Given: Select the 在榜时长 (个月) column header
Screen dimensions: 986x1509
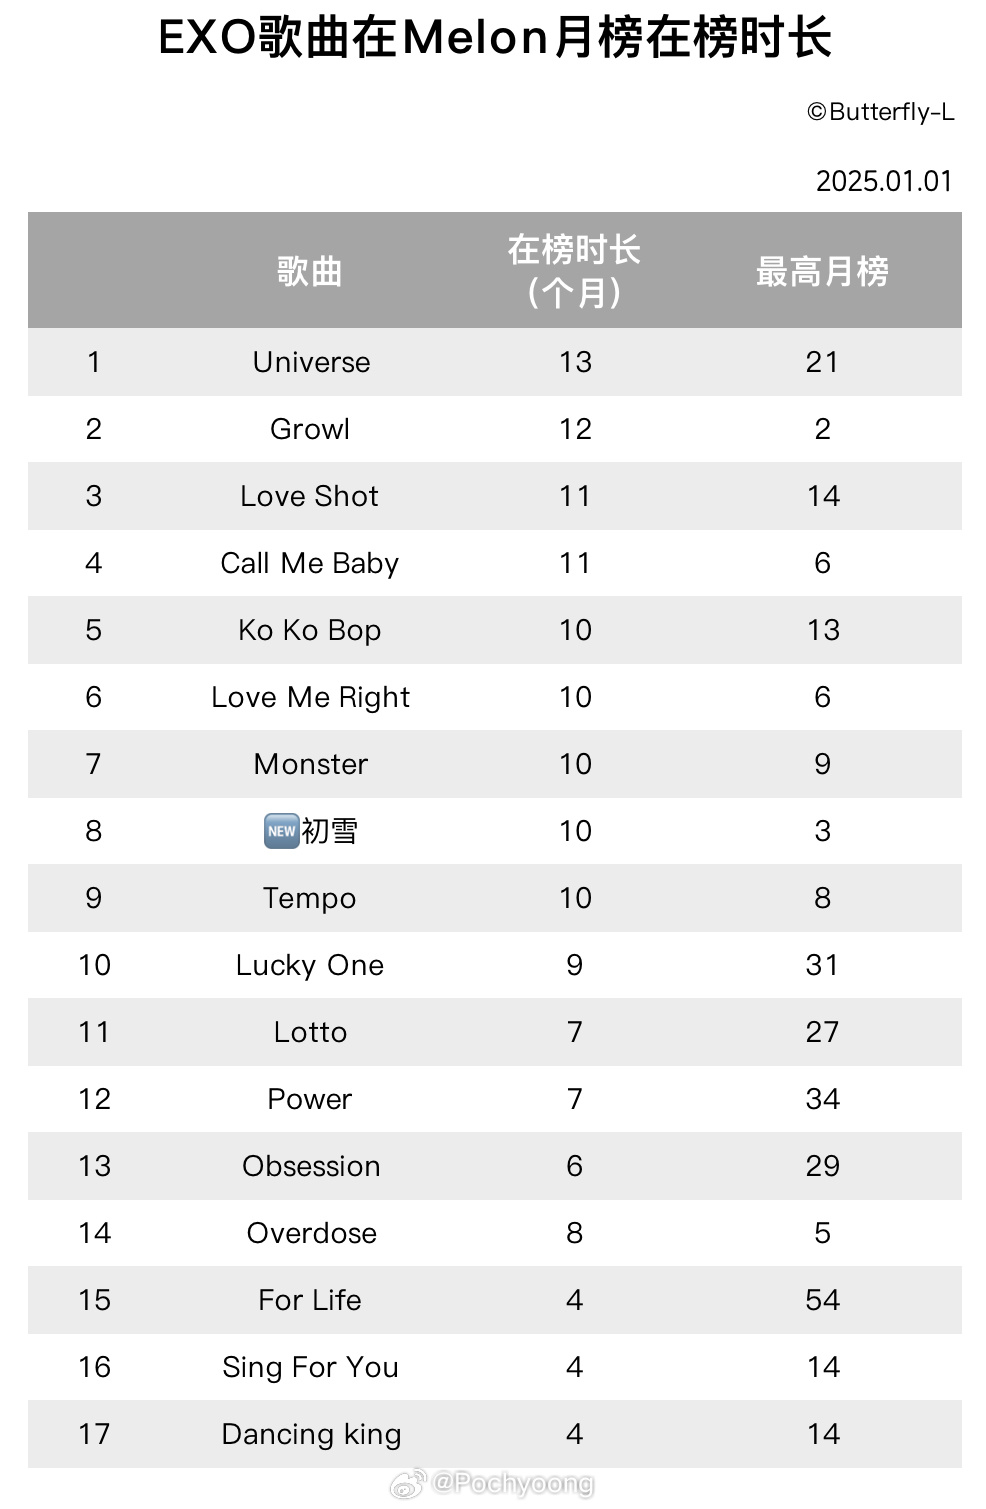Looking at the screenshot, I should [x=574, y=271].
